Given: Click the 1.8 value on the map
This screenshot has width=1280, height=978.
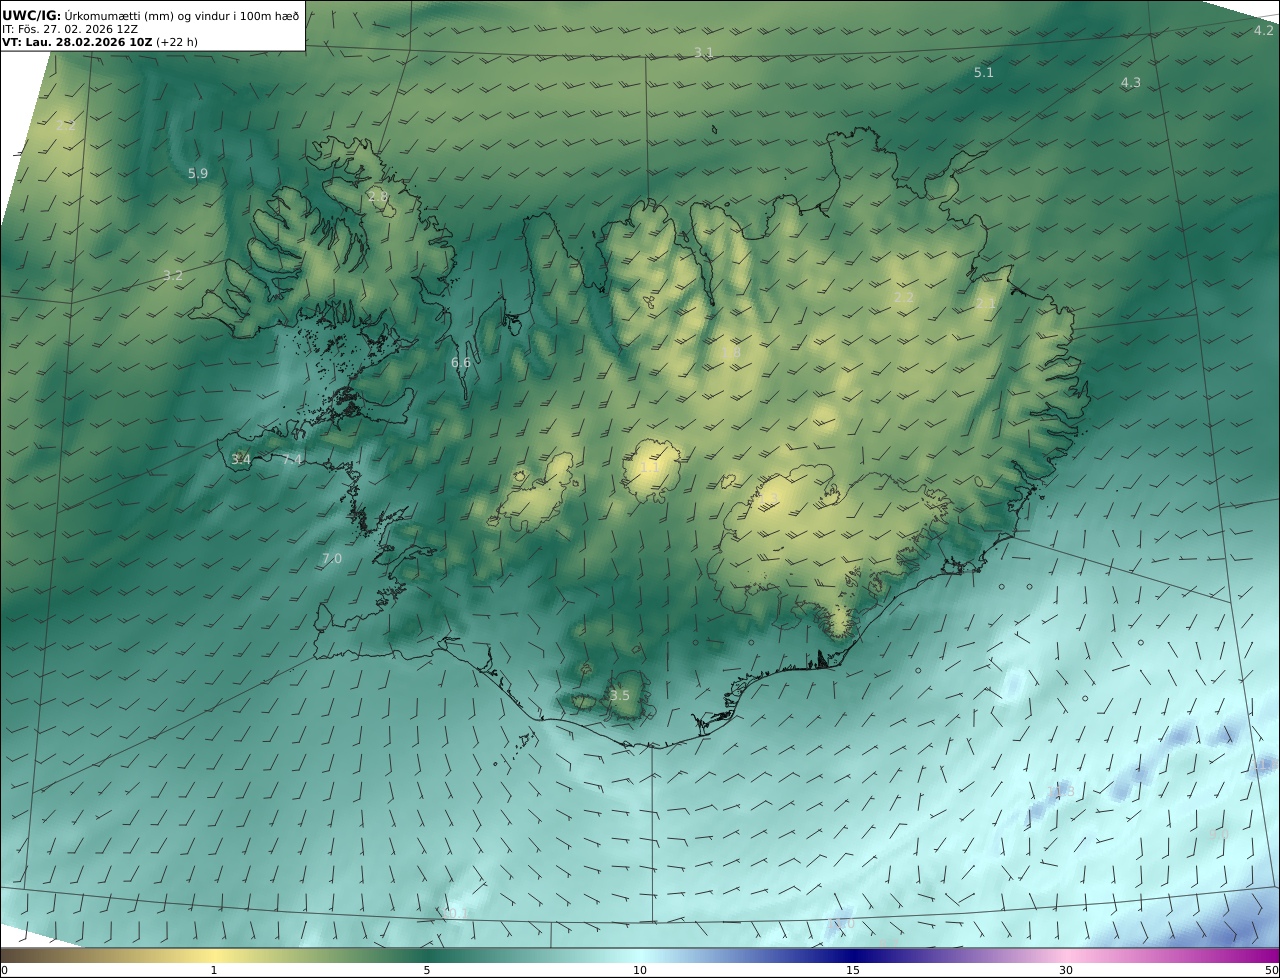Looking at the screenshot, I should coord(731,352).
